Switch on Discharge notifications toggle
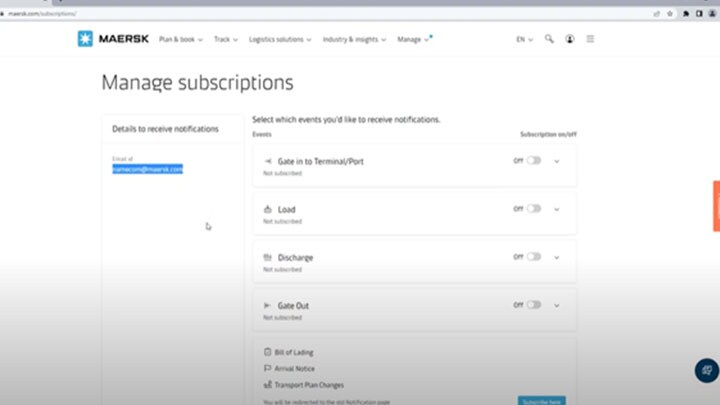The image size is (720, 405). point(534,257)
